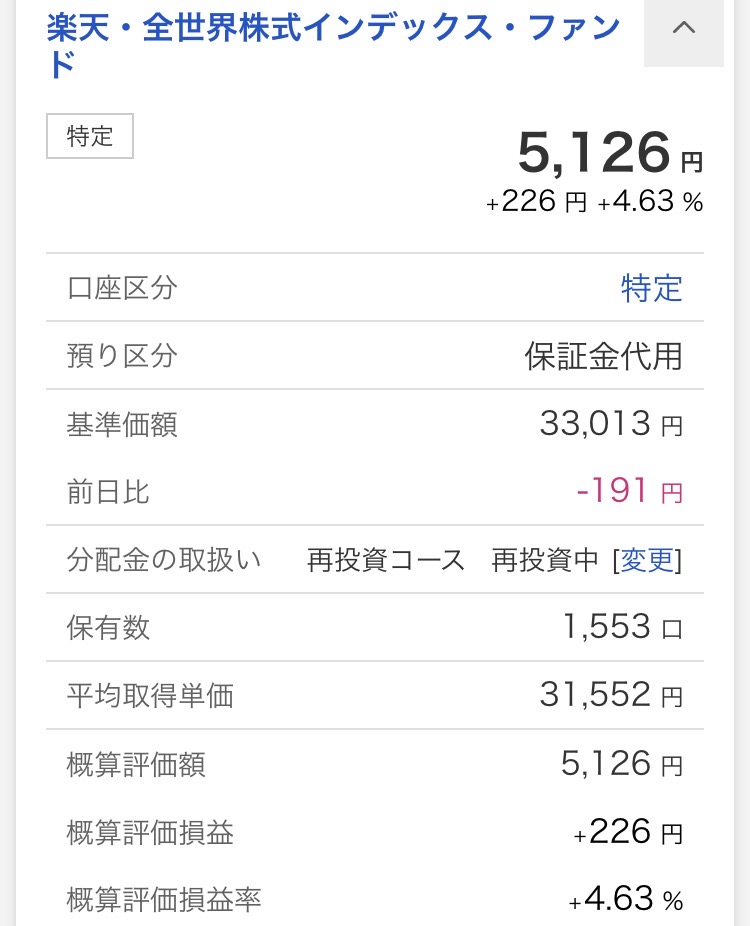This screenshot has width=750, height=926.
Task: Open the blue 特定 link in 口座区分 row
Action: [x=651, y=289]
